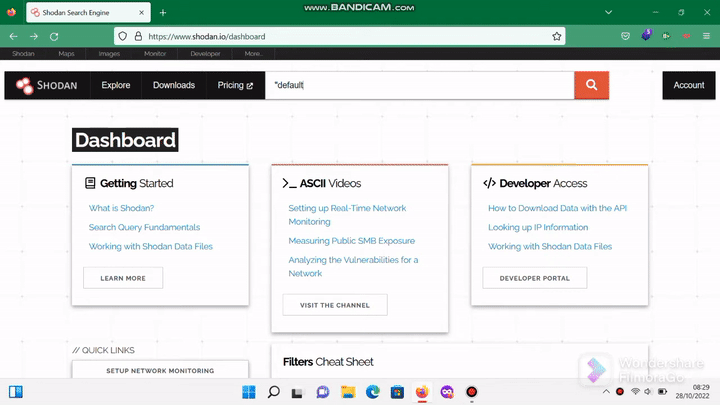The height and width of the screenshot is (405, 720).
Task: View site security padlock info
Action: pos(138,36)
